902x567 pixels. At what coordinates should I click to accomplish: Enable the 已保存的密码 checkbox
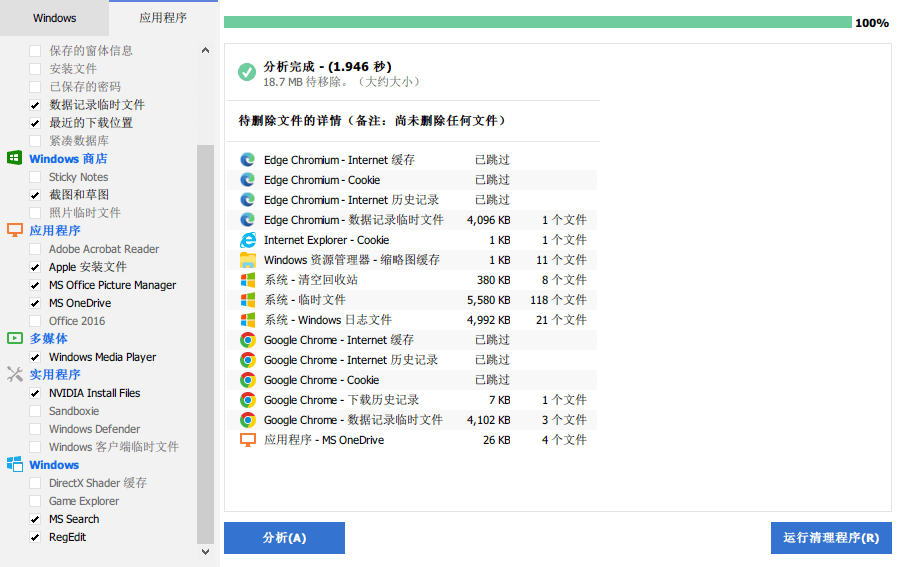point(35,87)
